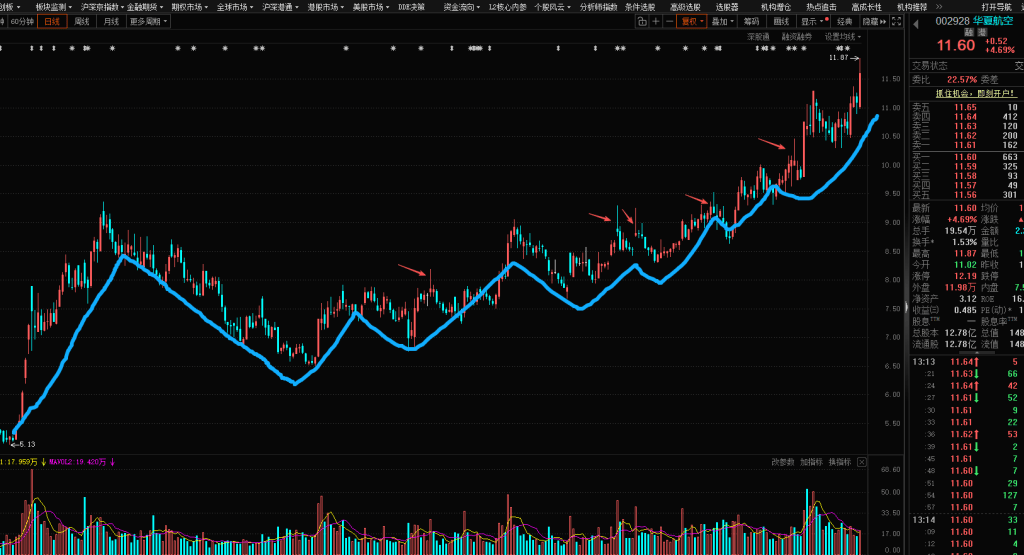Switch chart to 月线 monthly period
The width and height of the screenshot is (1024, 555).
pyautogui.click(x=111, y=21)
